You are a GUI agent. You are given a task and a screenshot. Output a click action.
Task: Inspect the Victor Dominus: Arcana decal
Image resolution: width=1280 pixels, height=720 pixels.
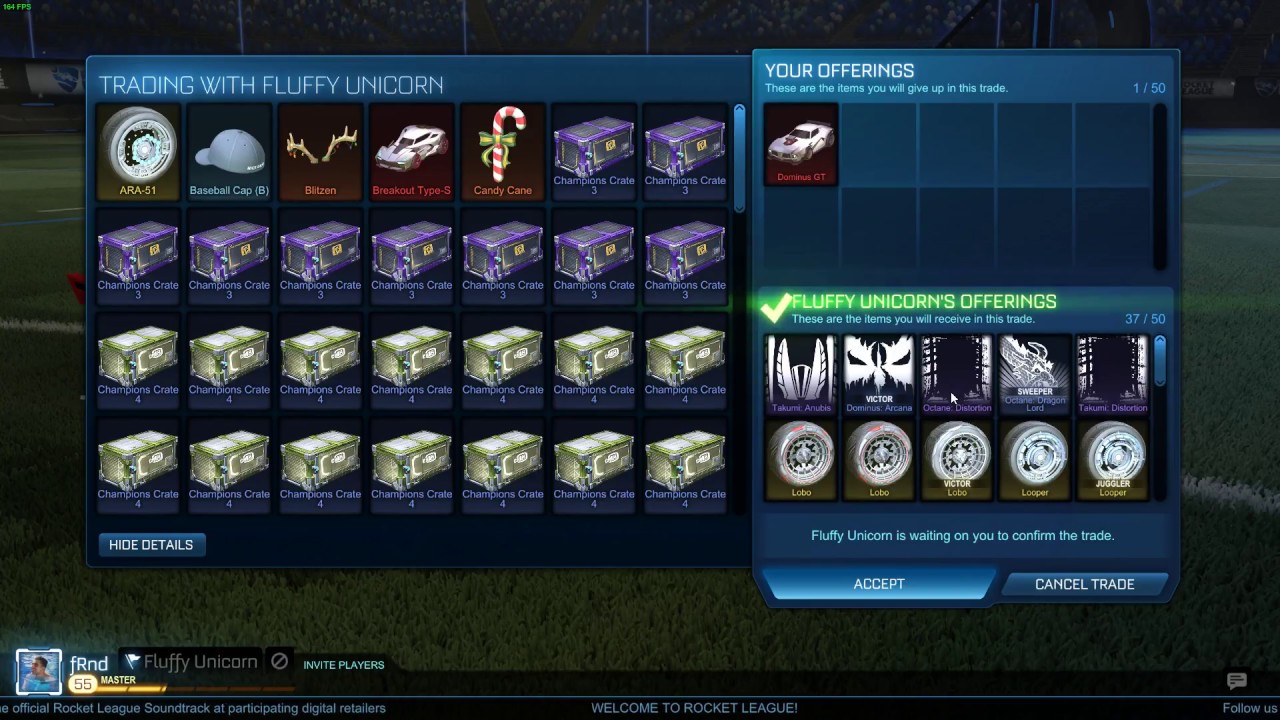pyautogui.click(x=879, y=375)
